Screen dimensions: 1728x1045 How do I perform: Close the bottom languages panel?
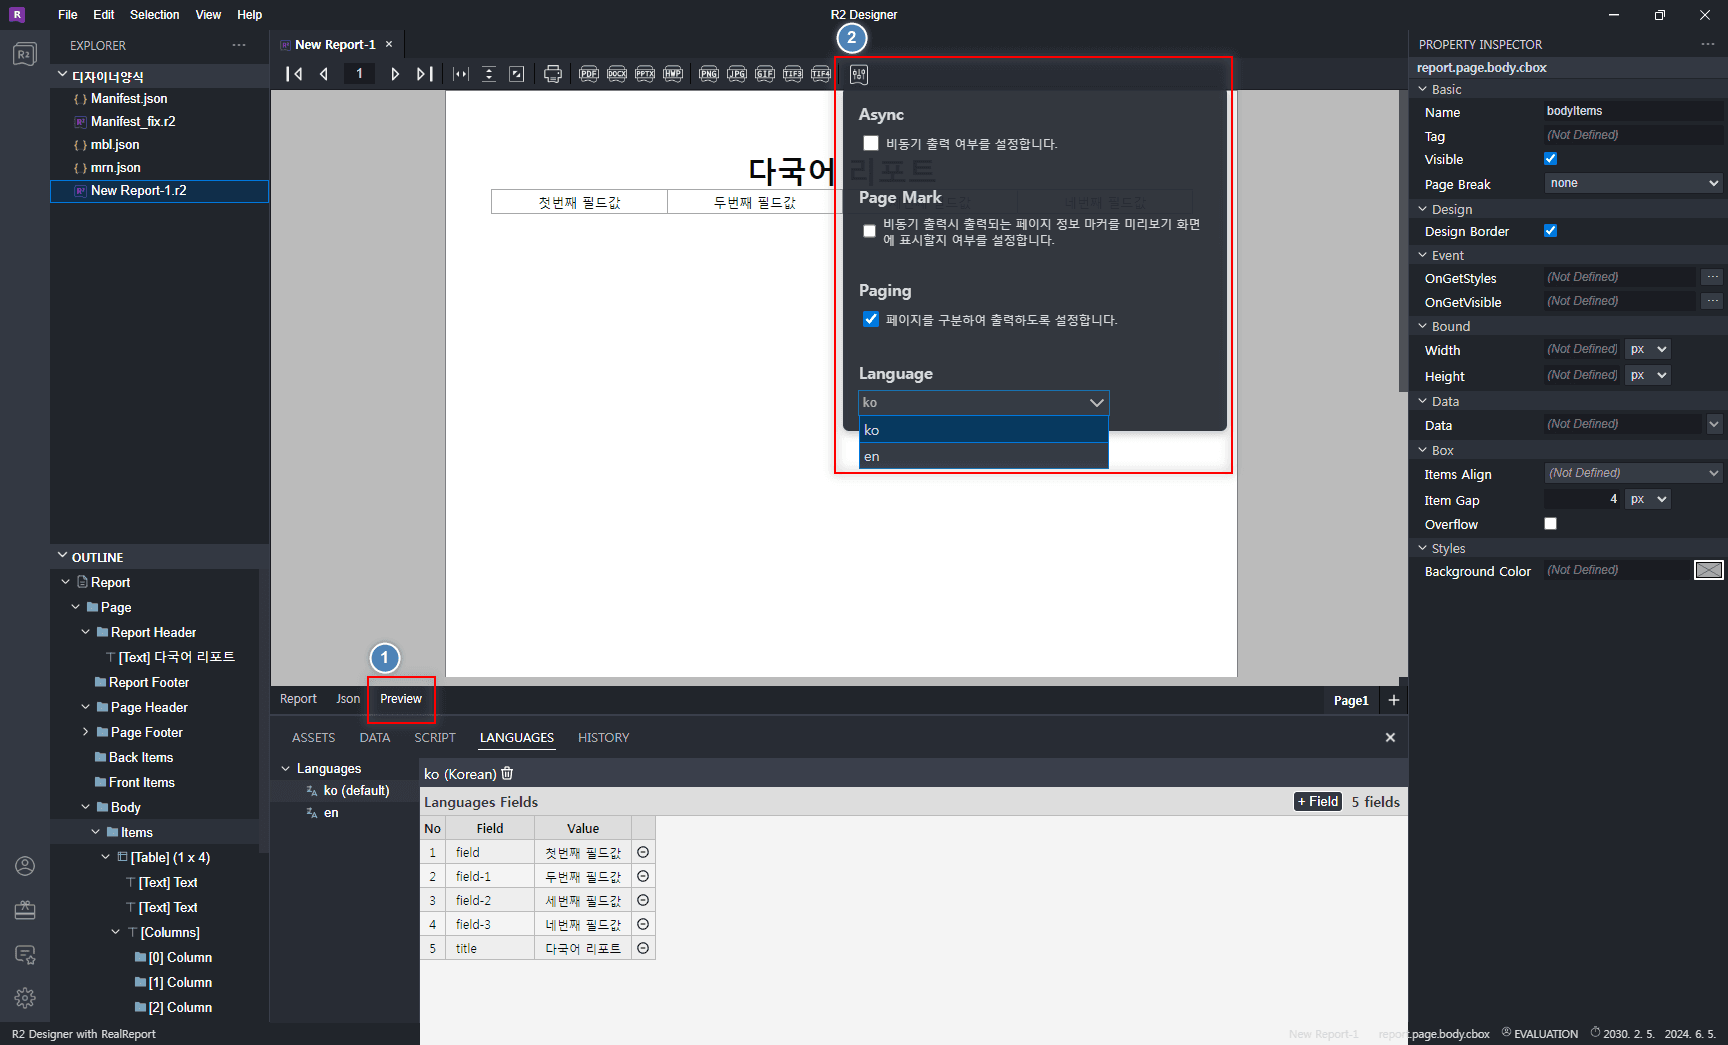[x=1390, y=738]
